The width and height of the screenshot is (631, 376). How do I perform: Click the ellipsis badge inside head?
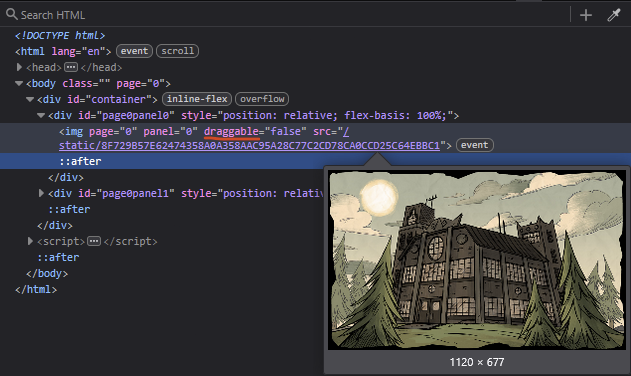(71, 67)
